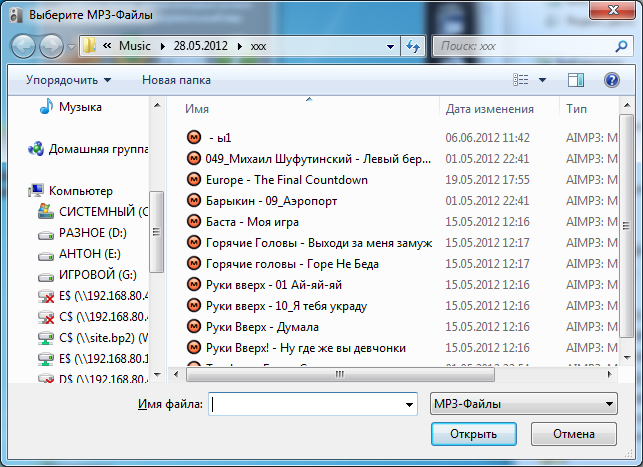Select file Барыкин - 09_Аэропорт
Screen dimensions: 643x467
[271, 201]
